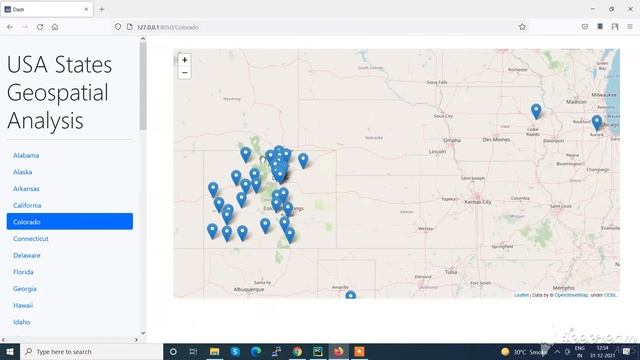Viewport: 640px width, 360px height.
Task: Click the sidebar scroll down arrow
Action: (143, 333)
